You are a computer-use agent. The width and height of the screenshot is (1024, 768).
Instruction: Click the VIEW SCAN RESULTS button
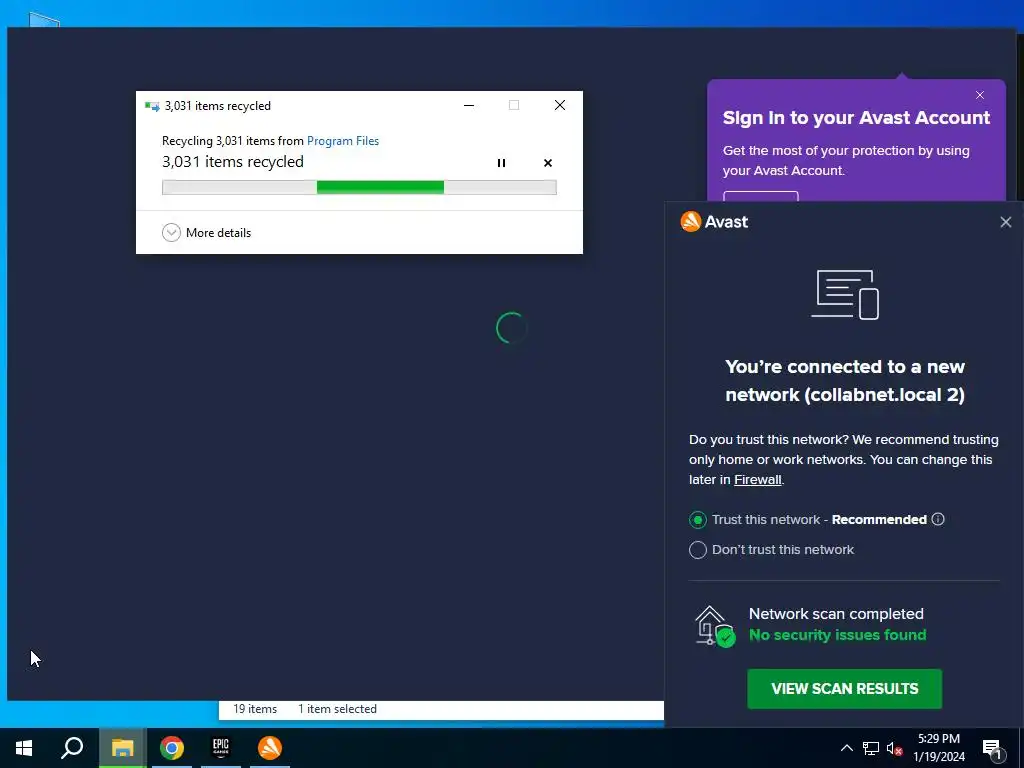(x=844, y=689)
